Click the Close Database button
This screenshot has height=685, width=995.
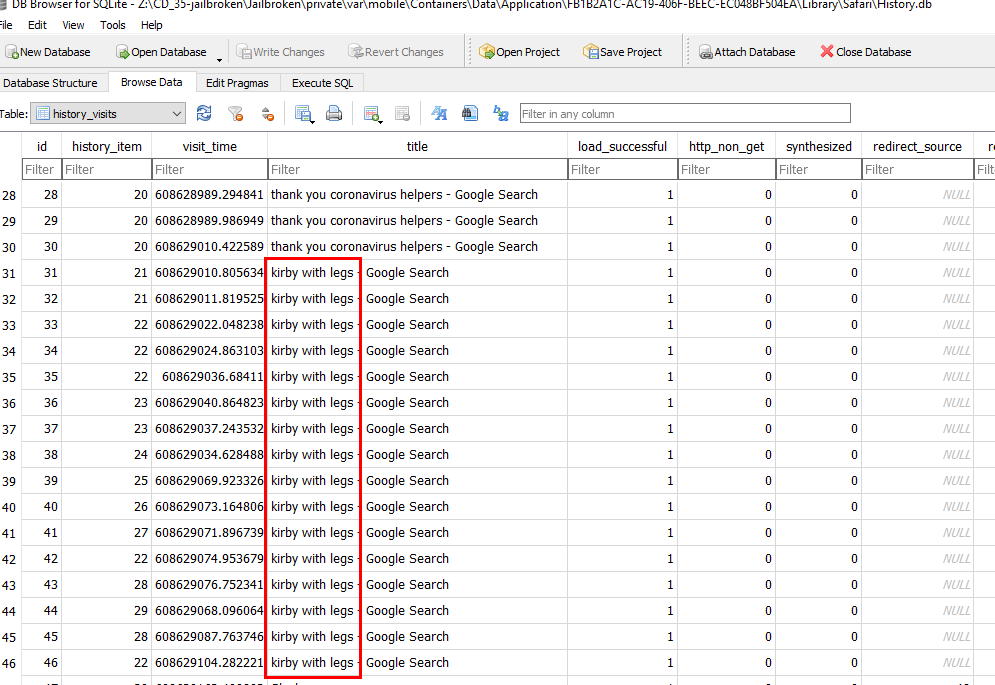click(x=865, y=52)
